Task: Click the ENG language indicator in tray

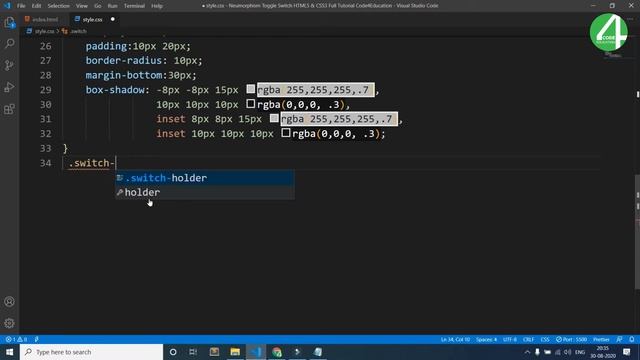Action: [x=580, y=352]
